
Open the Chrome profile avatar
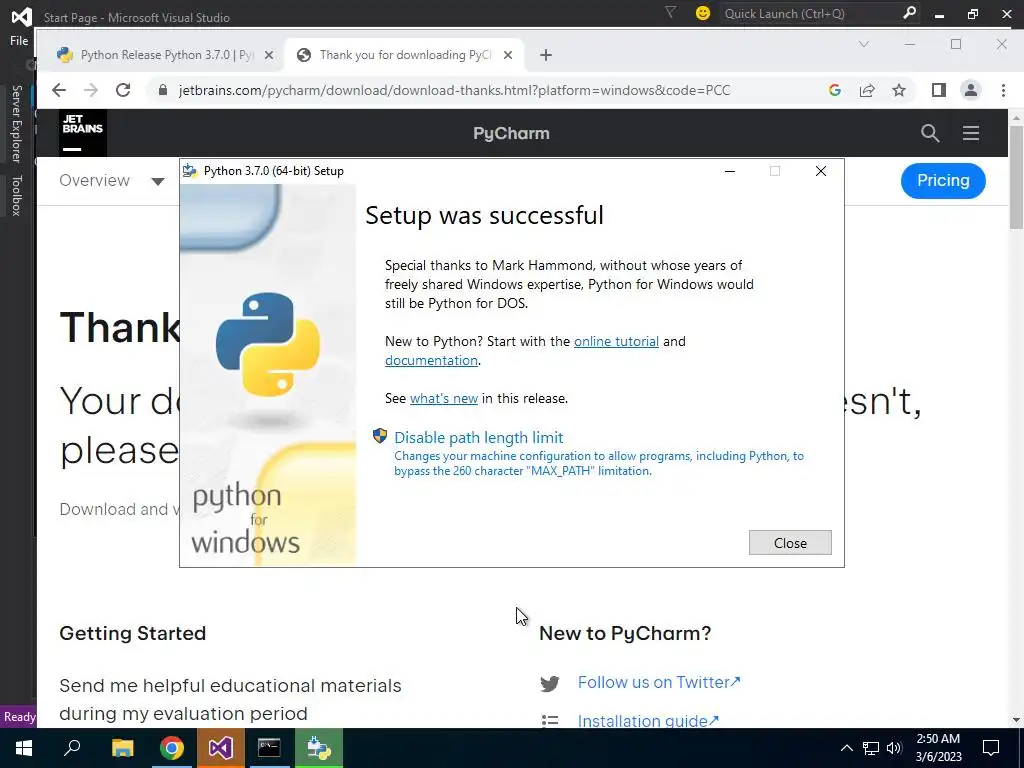(970, 90)
